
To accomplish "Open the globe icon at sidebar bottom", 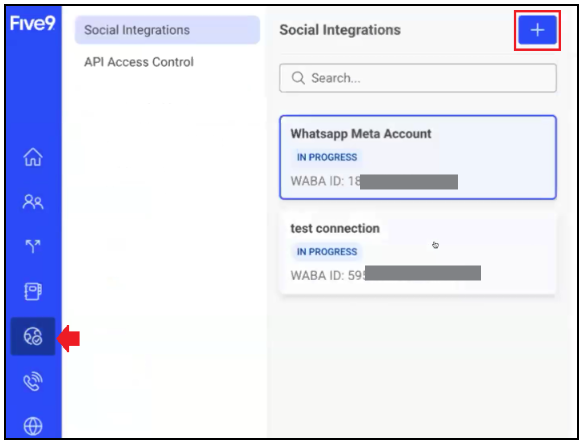I will click(33, 426).
